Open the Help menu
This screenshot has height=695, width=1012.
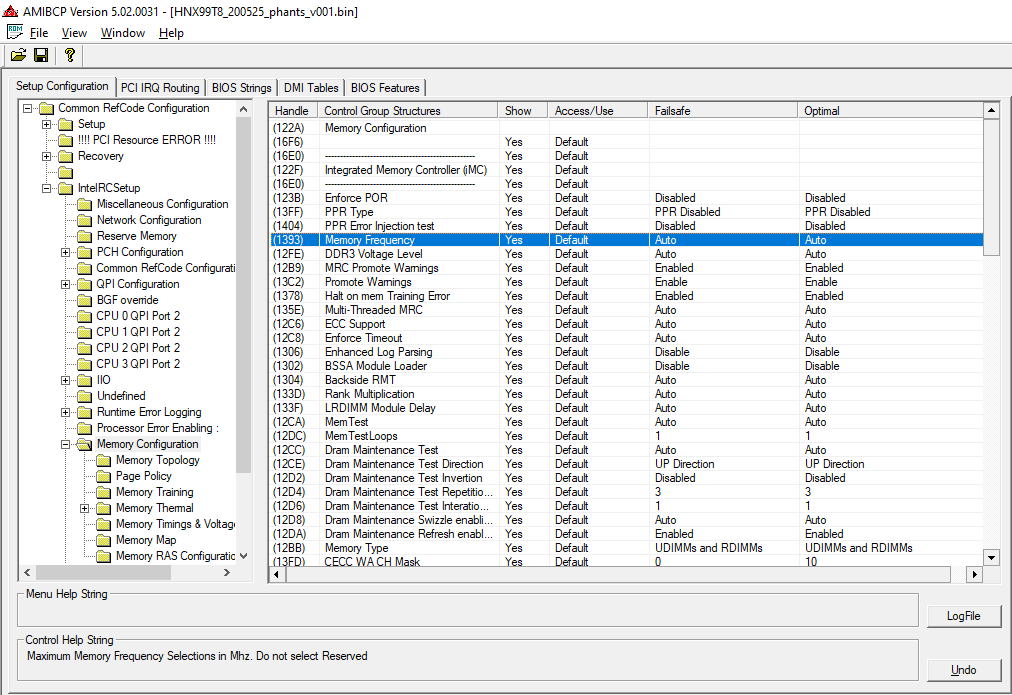tap(171, 33)
